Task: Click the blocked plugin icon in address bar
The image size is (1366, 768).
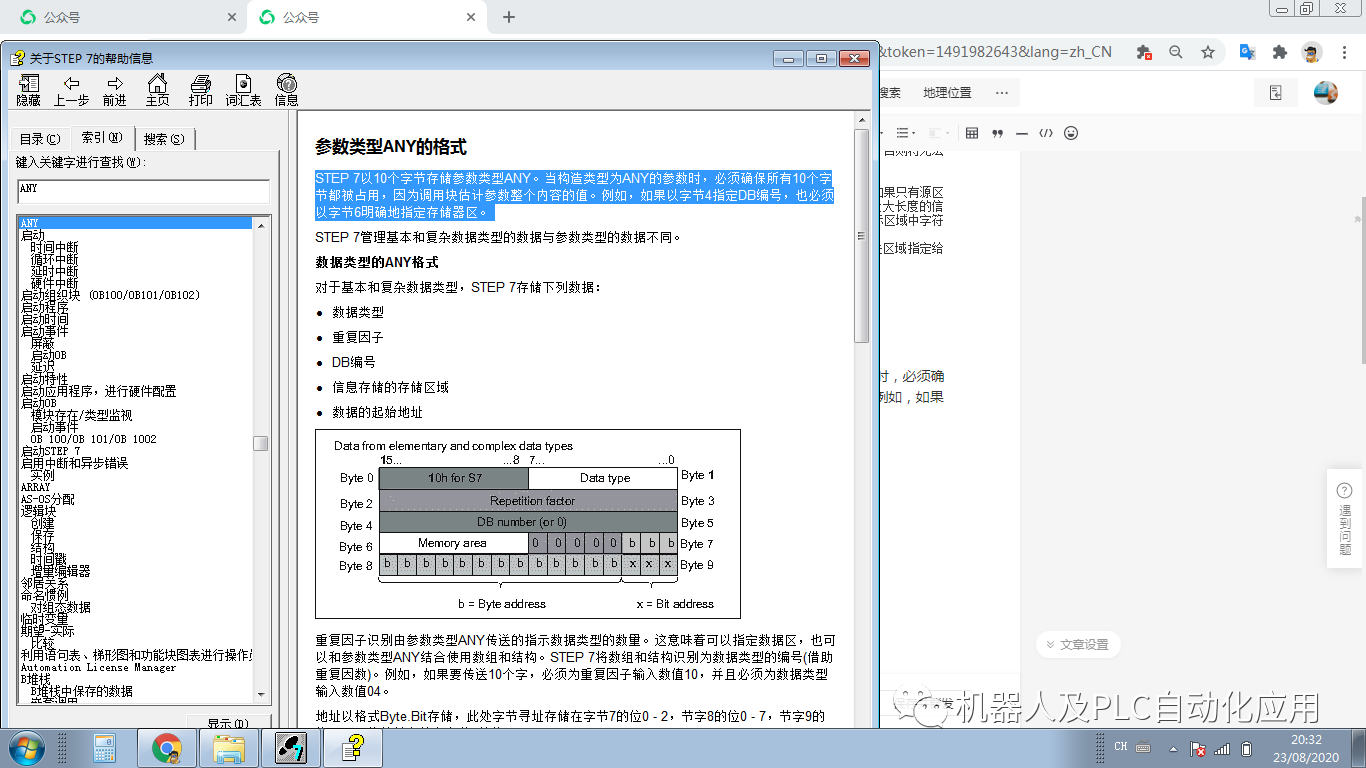Action: [1144, 52]
